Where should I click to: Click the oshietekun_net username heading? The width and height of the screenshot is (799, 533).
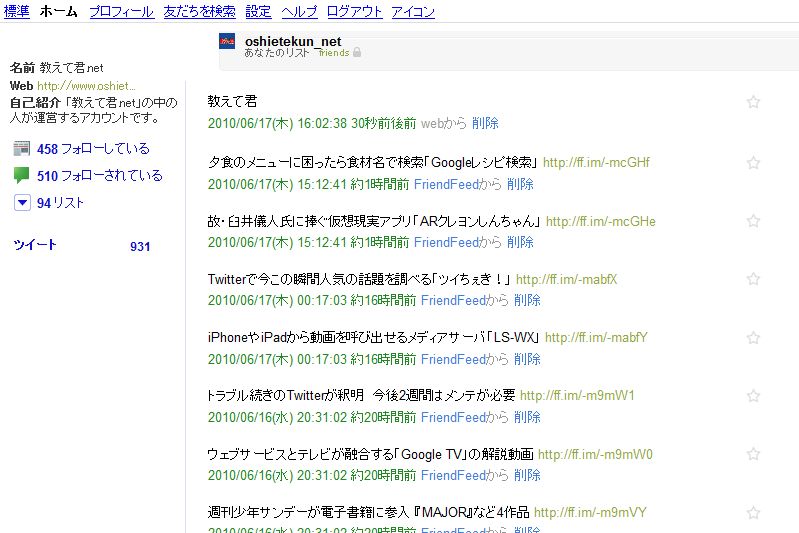click(x=293, y=41)
